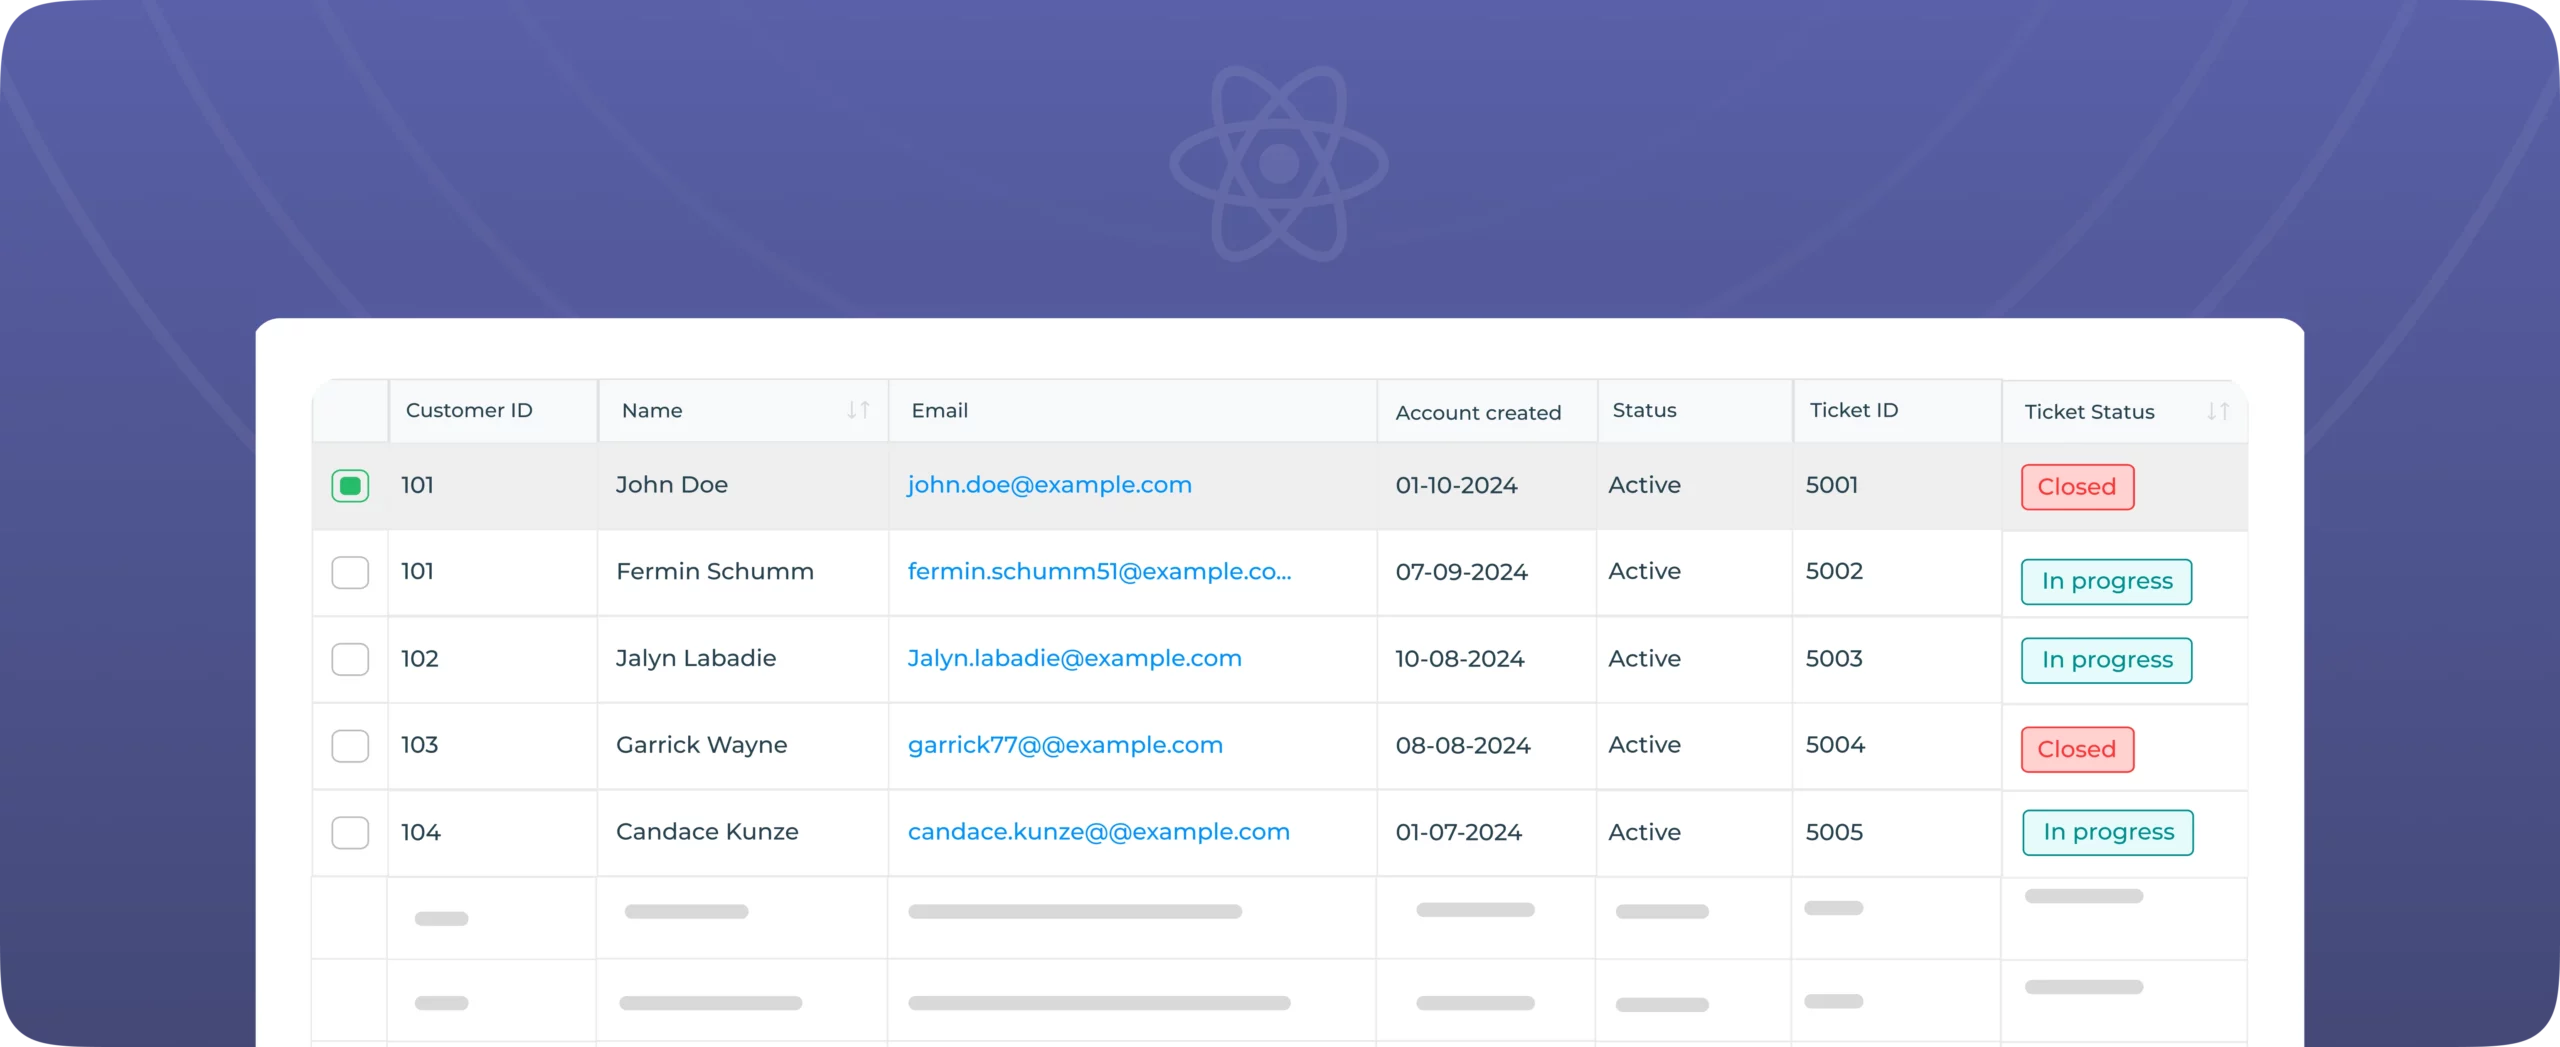This screenshot has width=2560, height=1047.
Task: Open john.doe@example.com email link
Action: coord(1049,485)
